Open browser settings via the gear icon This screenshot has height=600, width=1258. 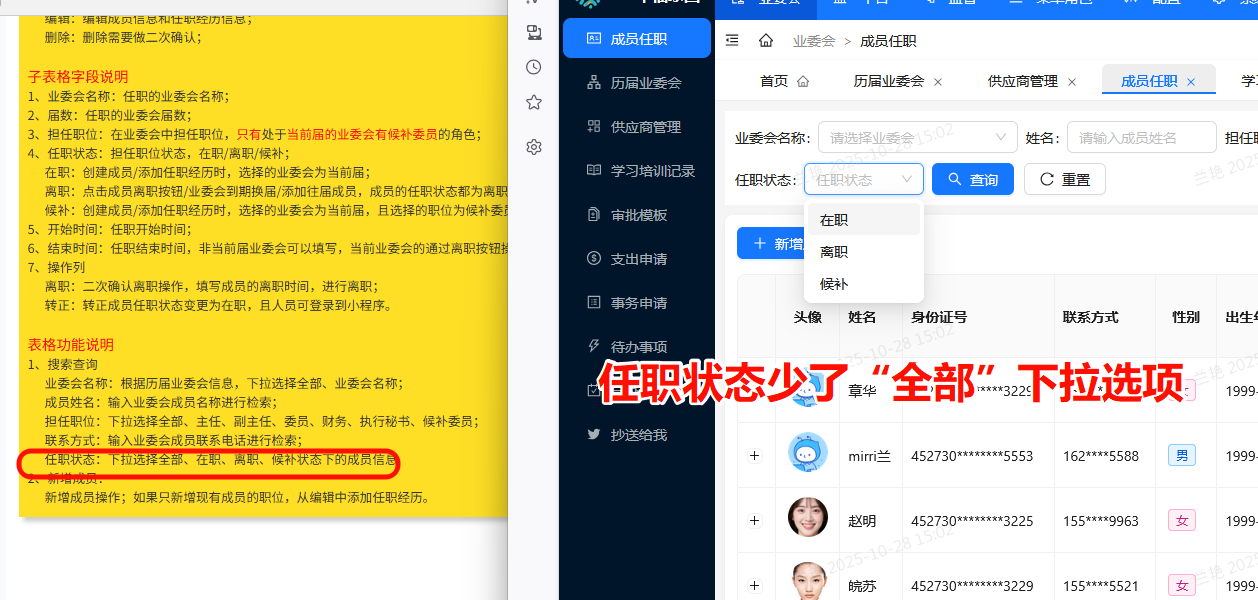point(533,146)
